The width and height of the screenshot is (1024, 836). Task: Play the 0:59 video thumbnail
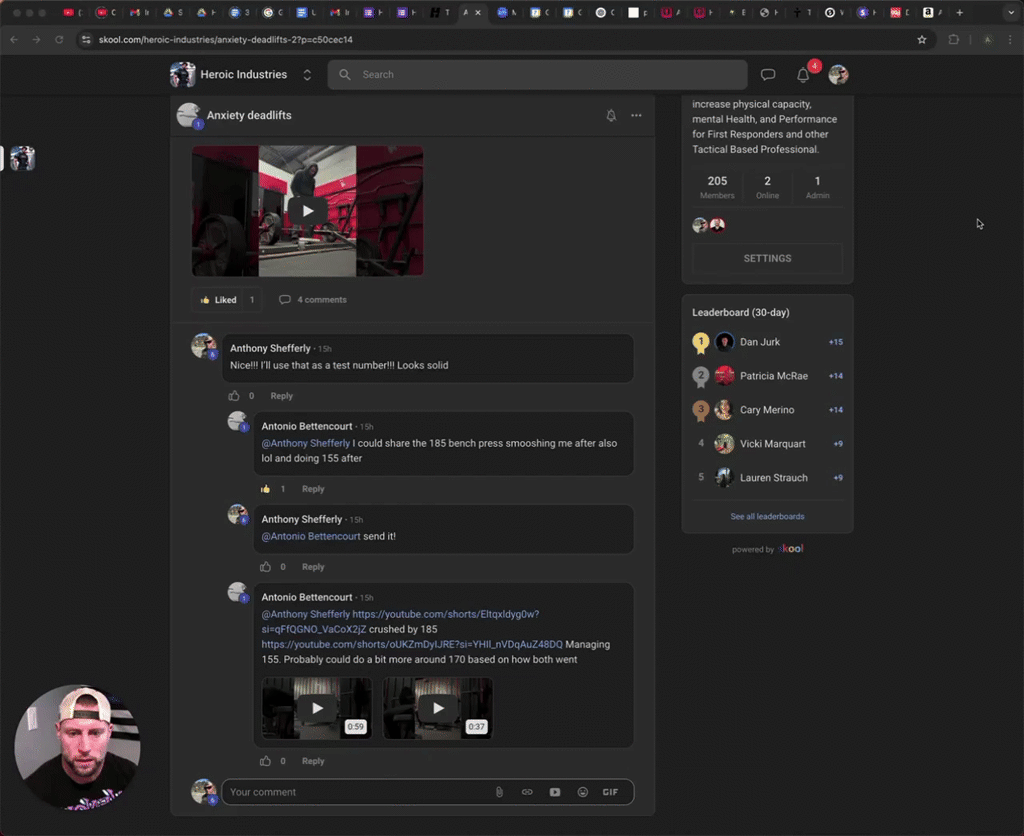tap(317, 708)
